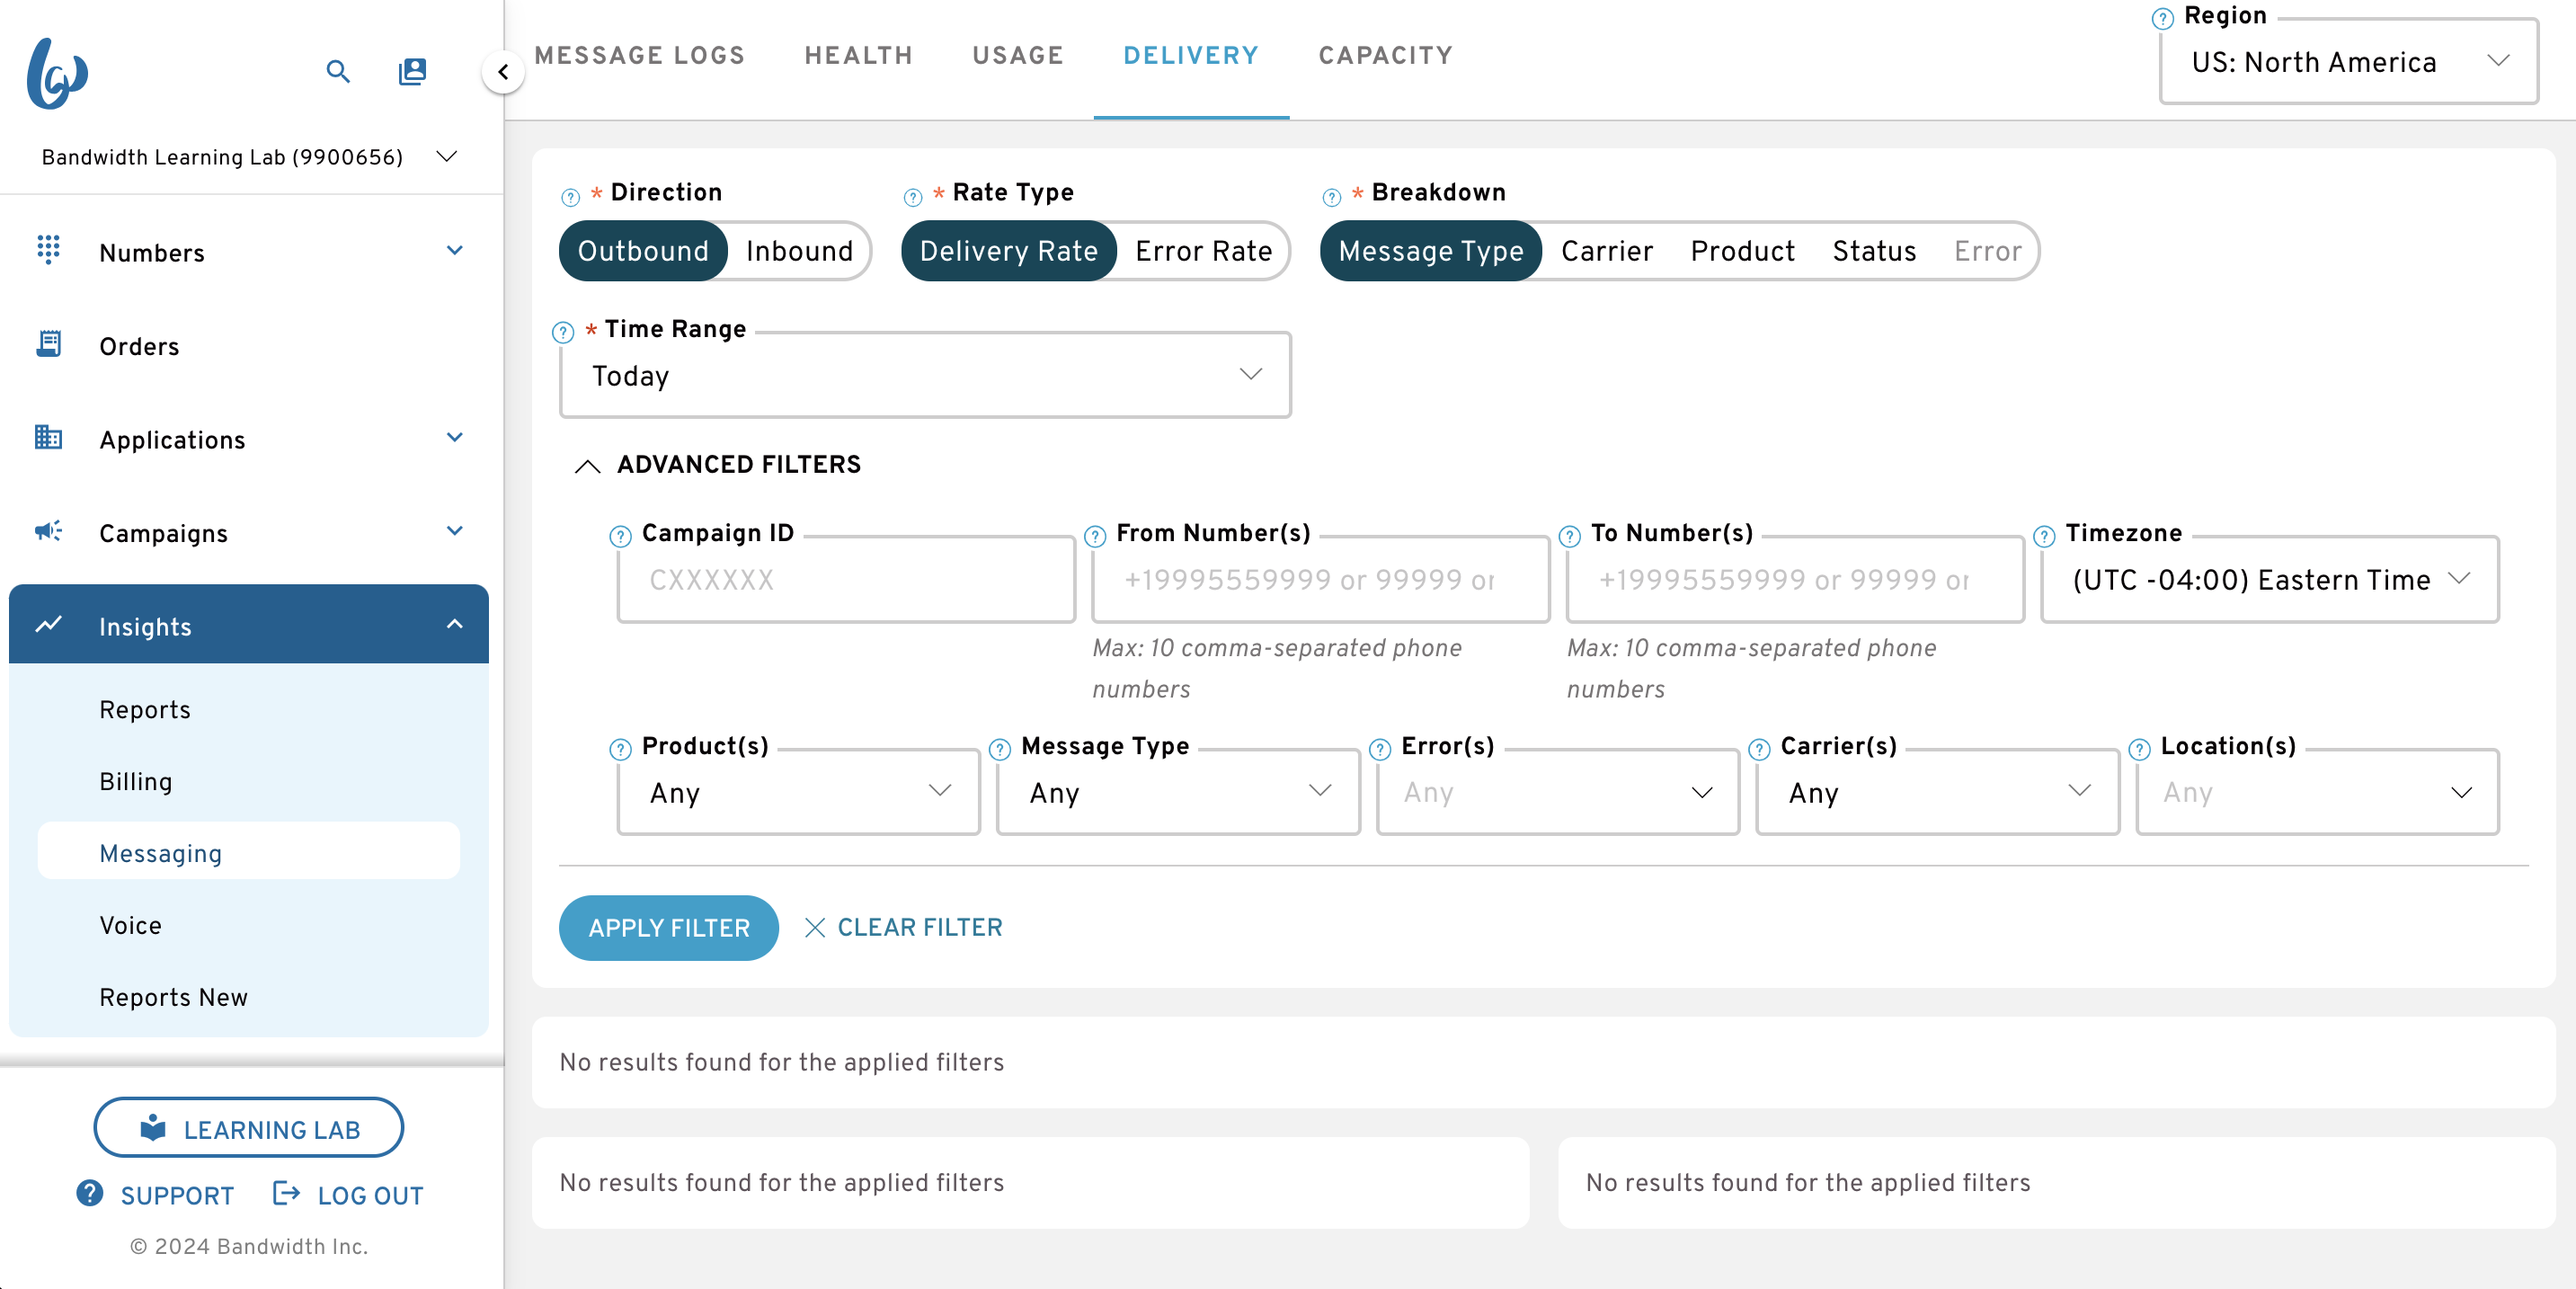Open help icon next to Region
The width and height of the screenshot is (2576, 1289).
tap(2162, 19)
